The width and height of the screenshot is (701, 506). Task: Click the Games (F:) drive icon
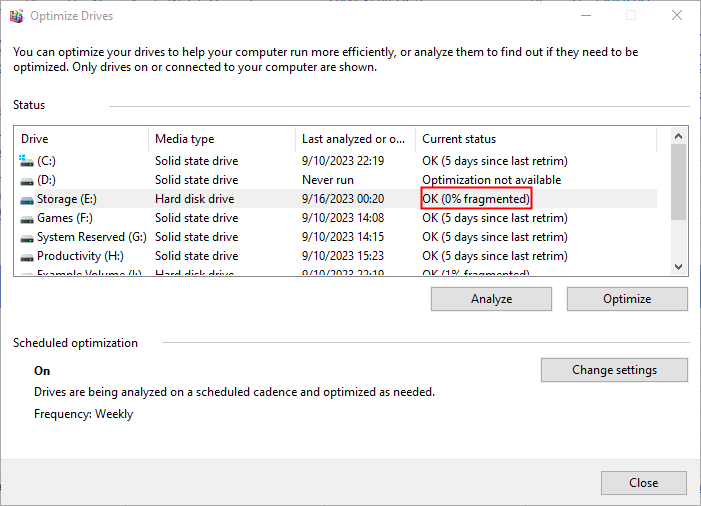26,218
